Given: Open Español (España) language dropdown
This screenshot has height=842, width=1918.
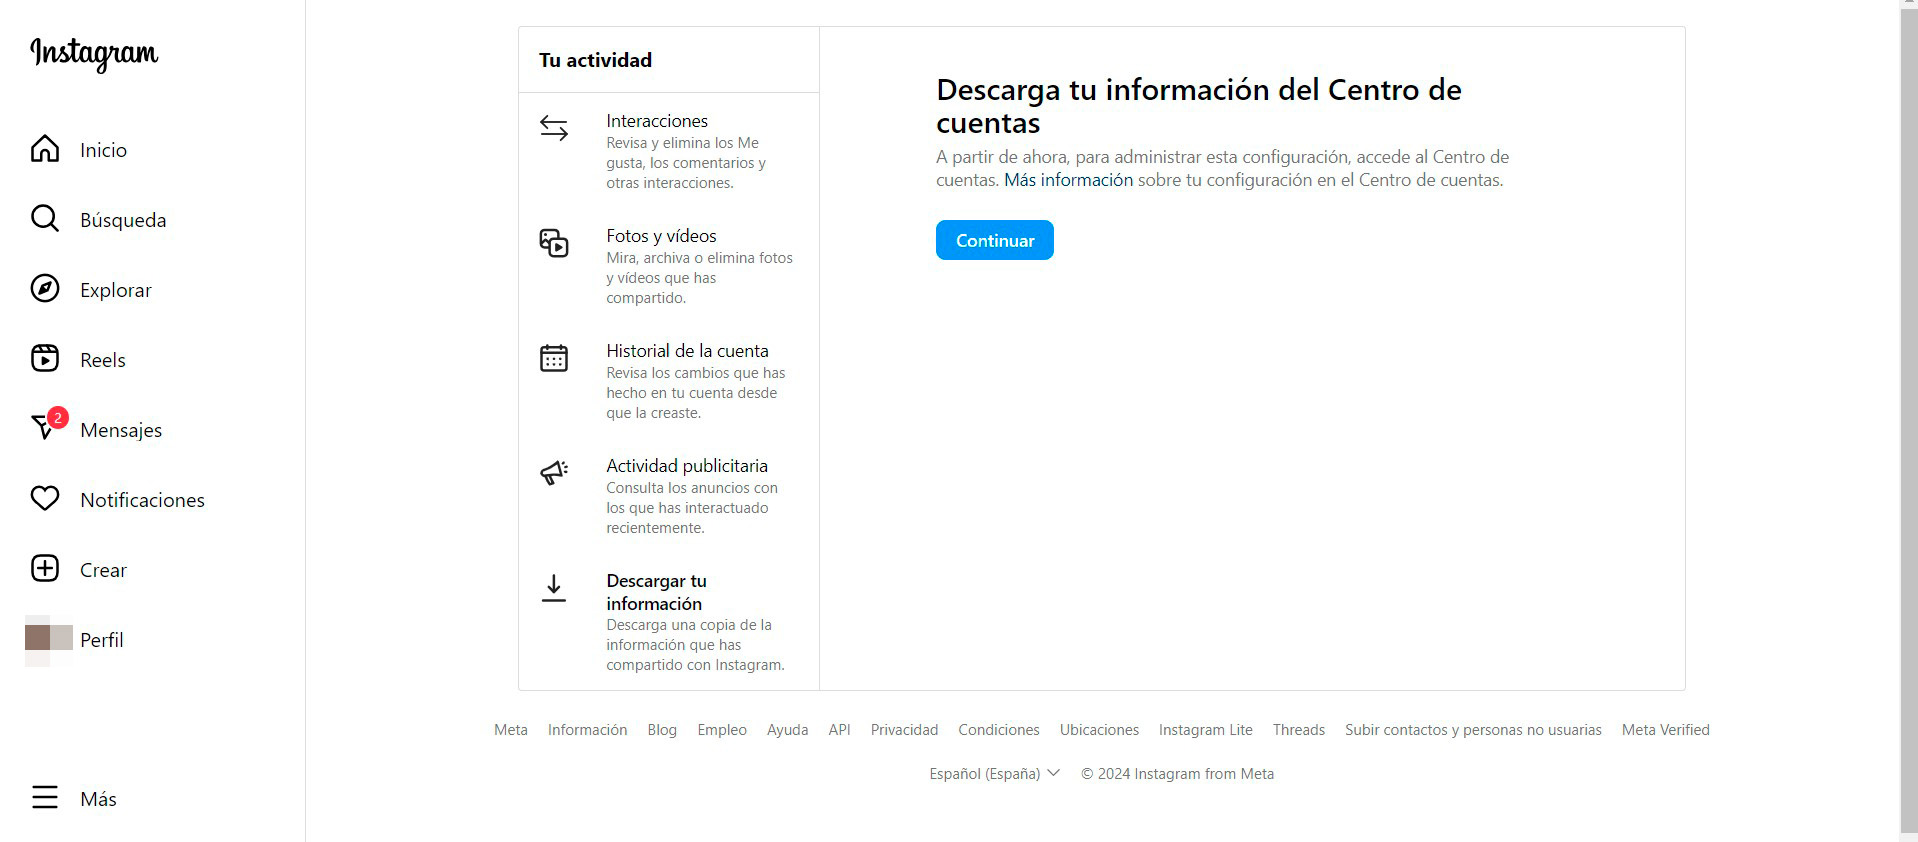Looking at the screenshot, I should click(x=995, y=774).
